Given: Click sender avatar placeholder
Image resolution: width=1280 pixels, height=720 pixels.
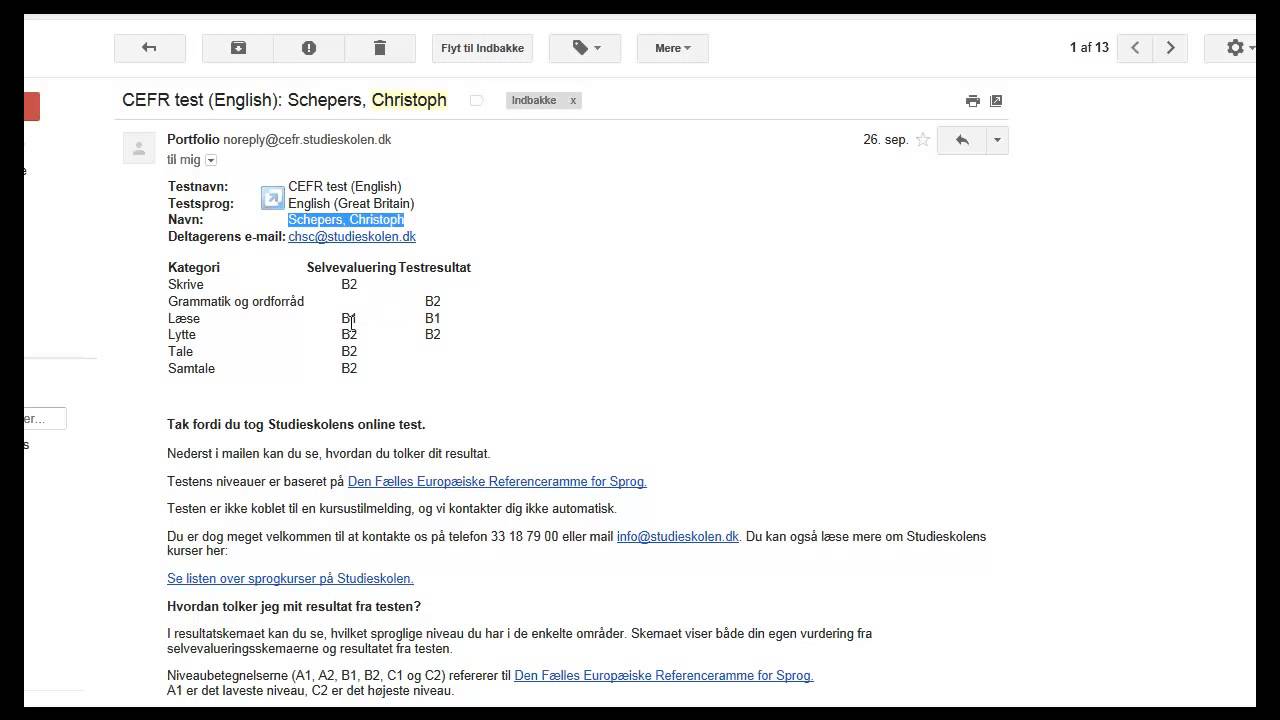Looking at the screenshot, I should coord(139,148).
